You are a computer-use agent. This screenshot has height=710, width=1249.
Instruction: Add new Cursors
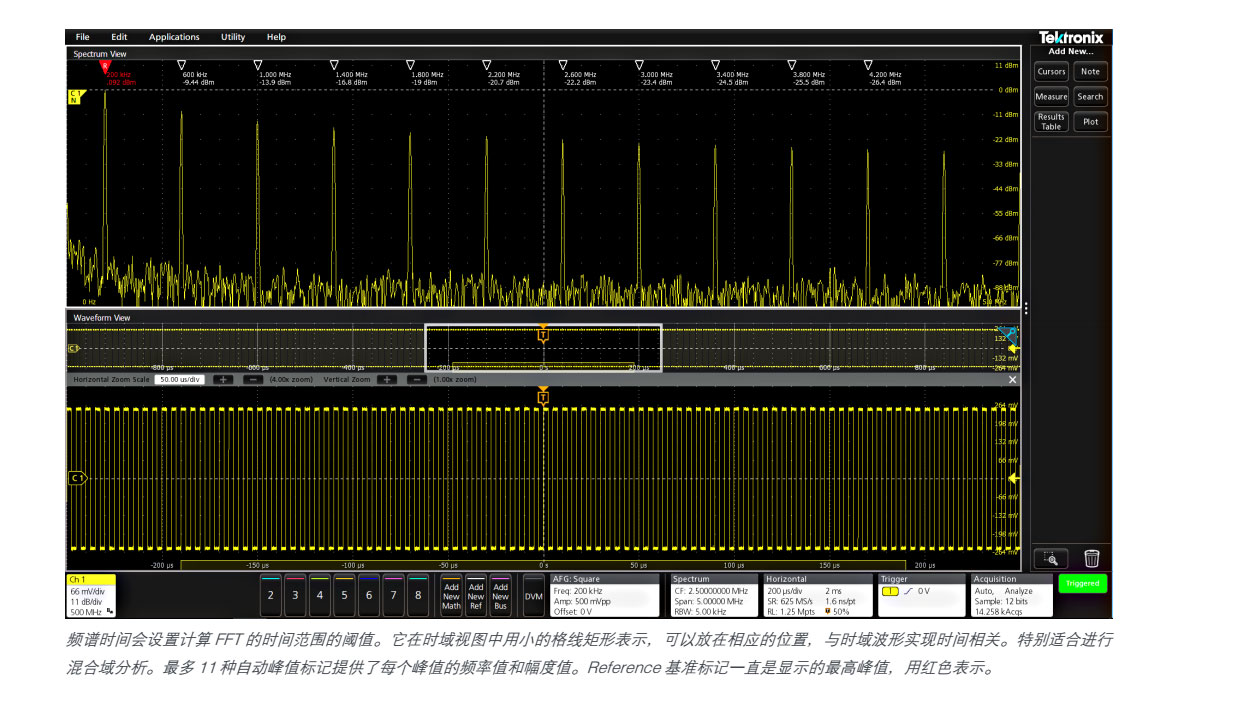pyautogui.click(x=1051, y=72)
